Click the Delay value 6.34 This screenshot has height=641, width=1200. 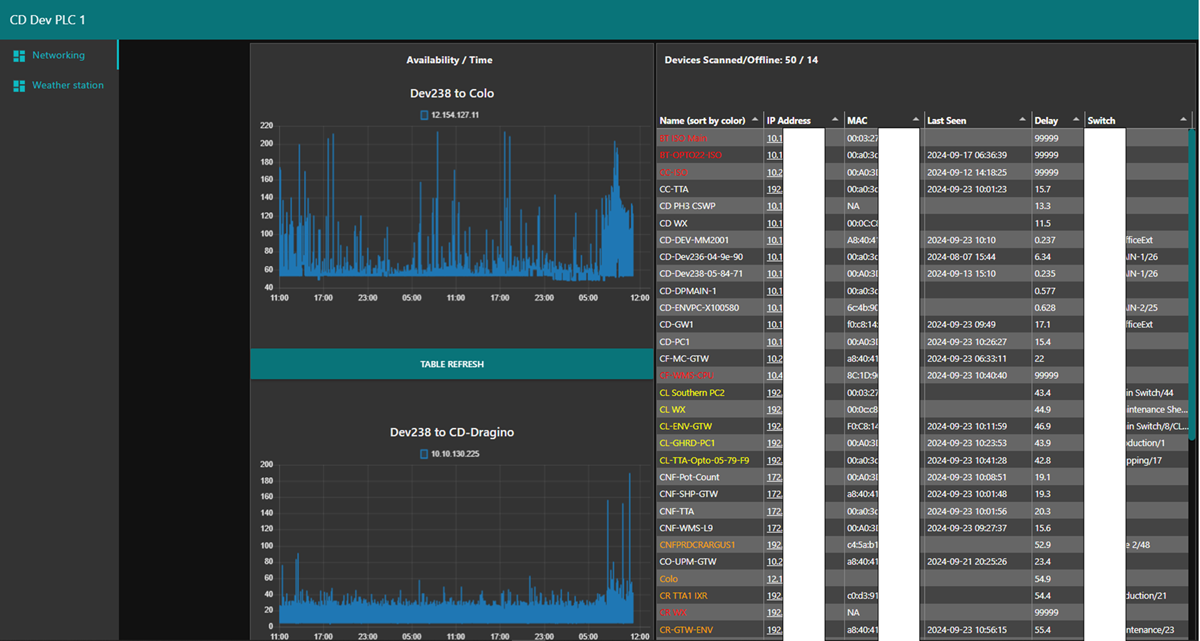coord(1043,257)
